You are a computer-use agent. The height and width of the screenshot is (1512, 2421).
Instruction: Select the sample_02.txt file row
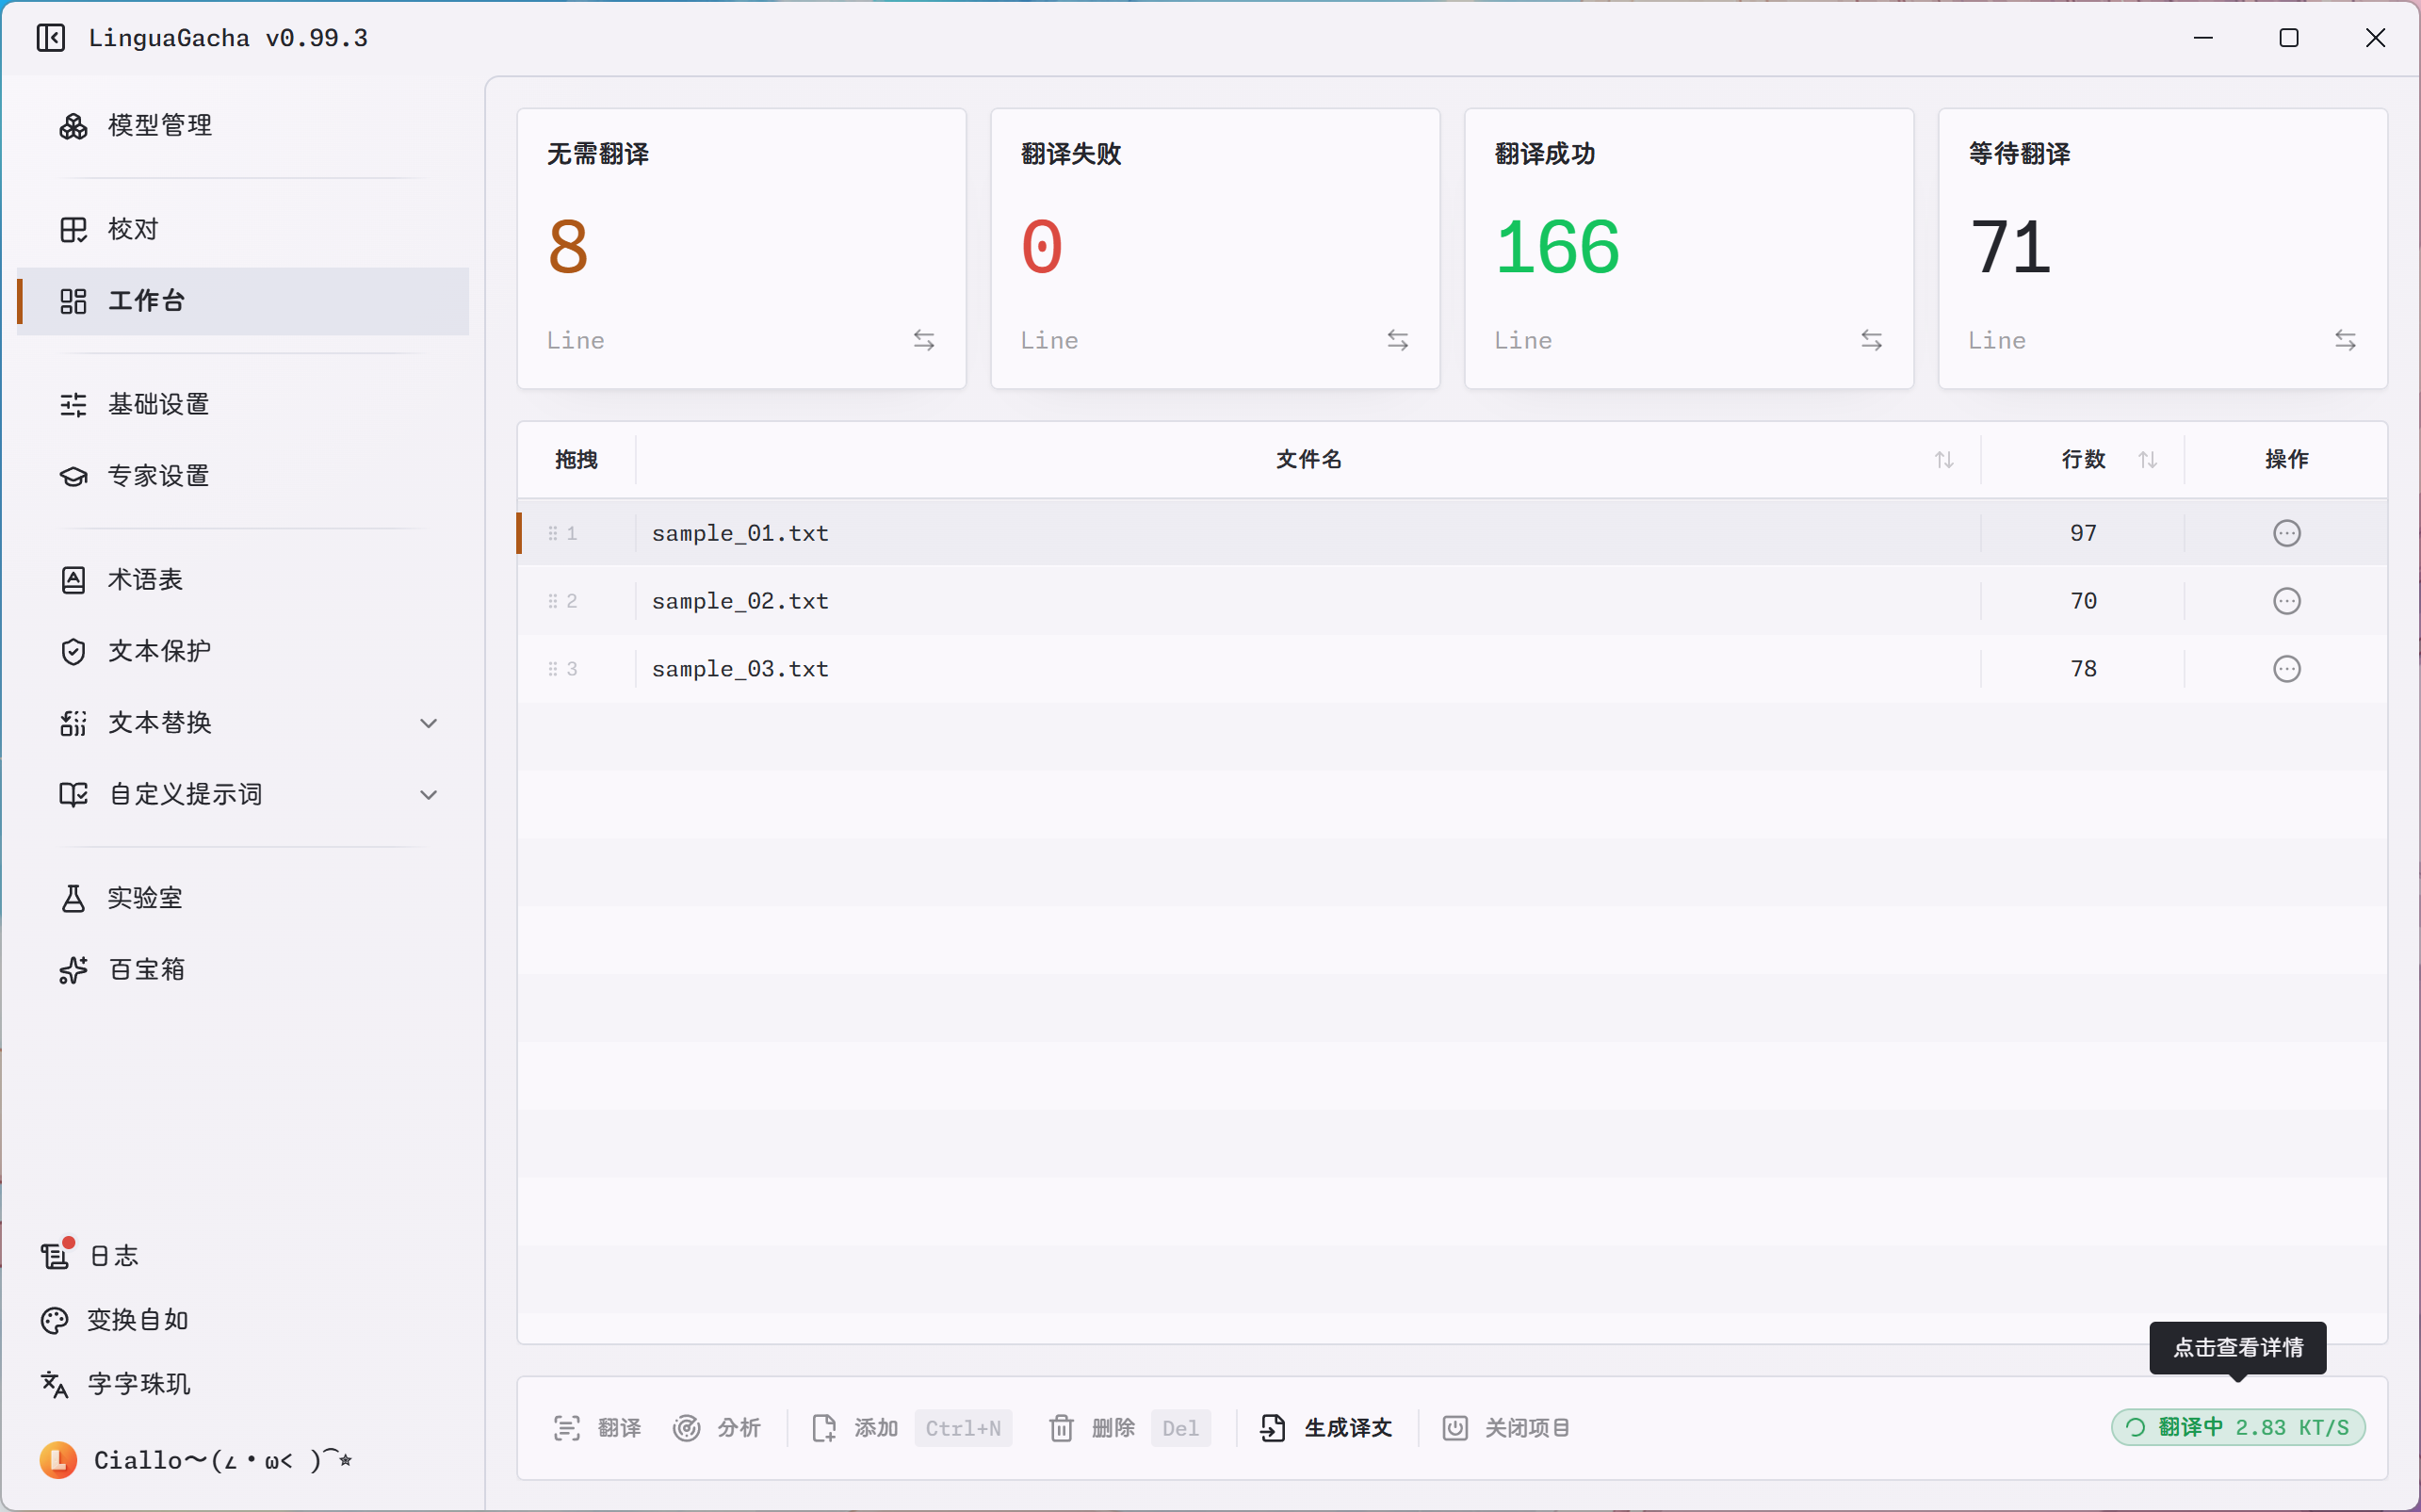point(1452,601)
